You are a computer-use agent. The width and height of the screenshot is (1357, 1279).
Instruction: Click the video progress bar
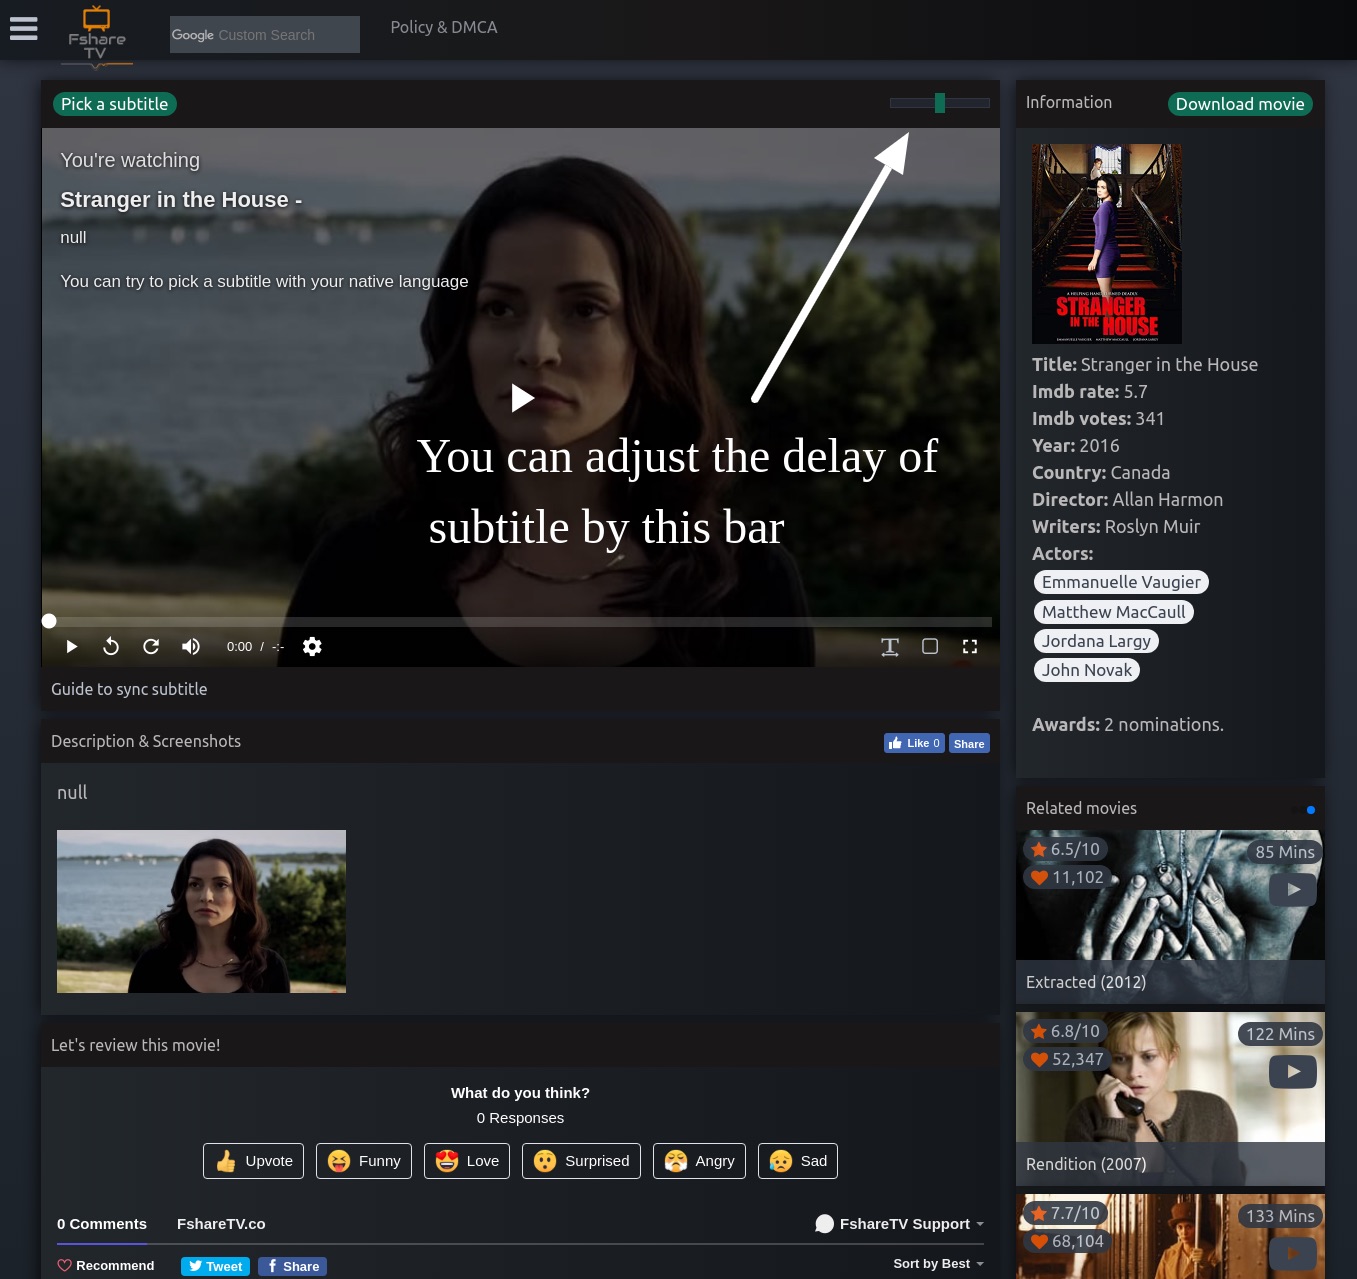click(x=520, y=621)
